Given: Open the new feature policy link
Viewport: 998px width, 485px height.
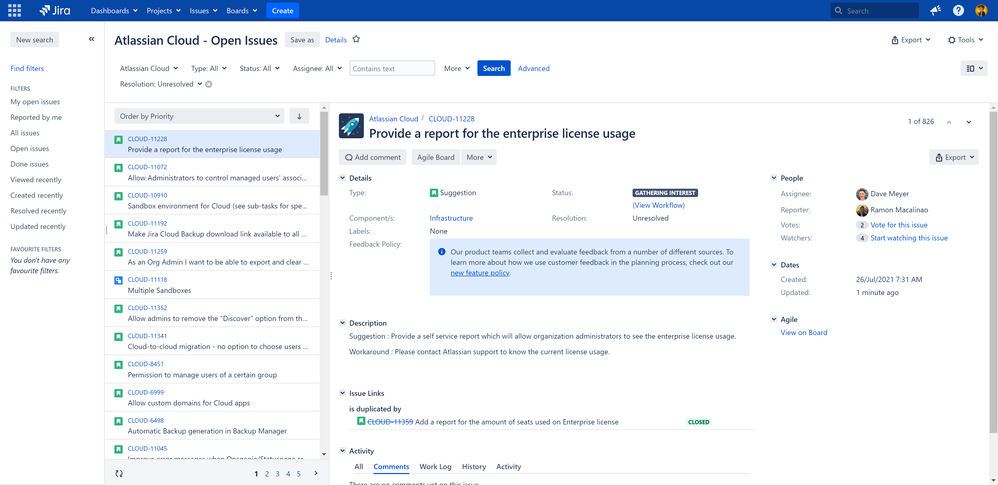Looking at the screenshot, I should pyautogui.click(x=481, y=273).
